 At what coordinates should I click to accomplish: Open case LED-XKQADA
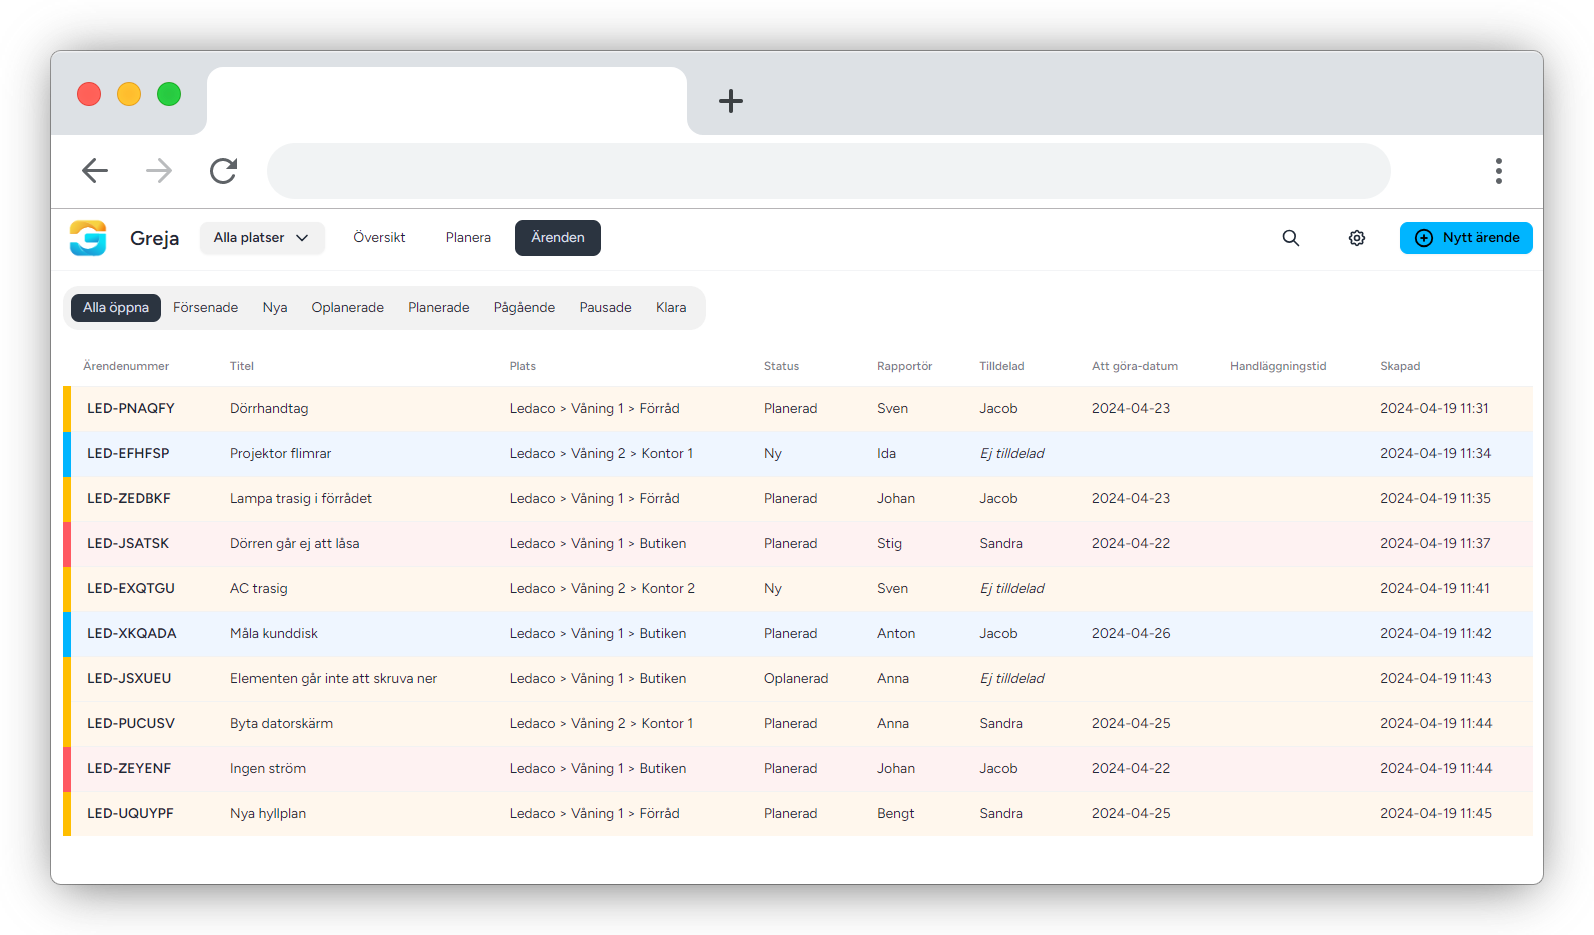[x=132, y=633]
